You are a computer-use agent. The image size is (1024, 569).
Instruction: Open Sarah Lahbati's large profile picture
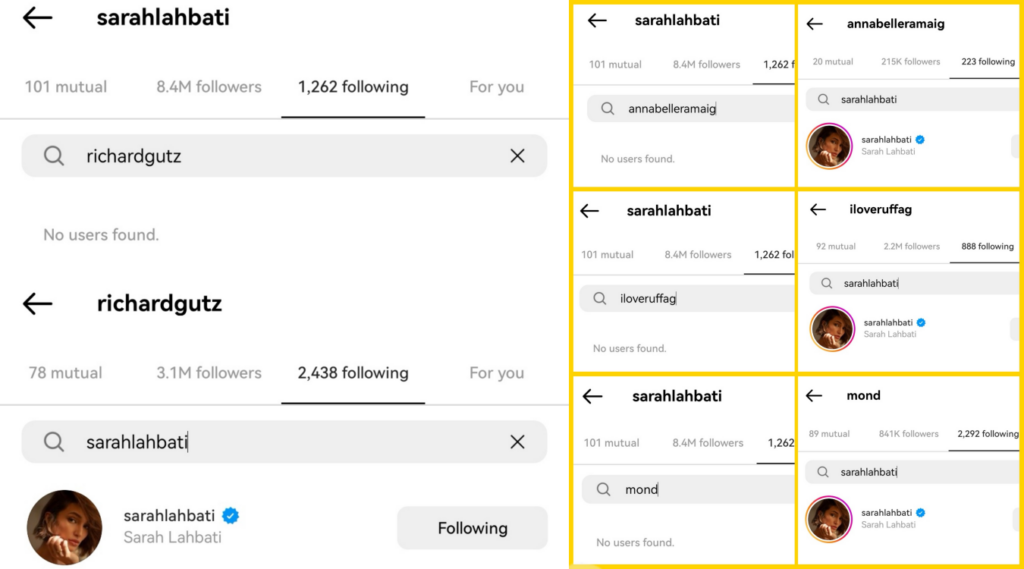point(64,527)
